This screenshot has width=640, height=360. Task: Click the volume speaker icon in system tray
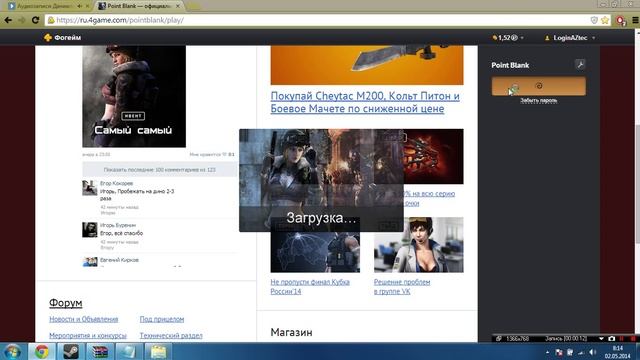point(593,352)
